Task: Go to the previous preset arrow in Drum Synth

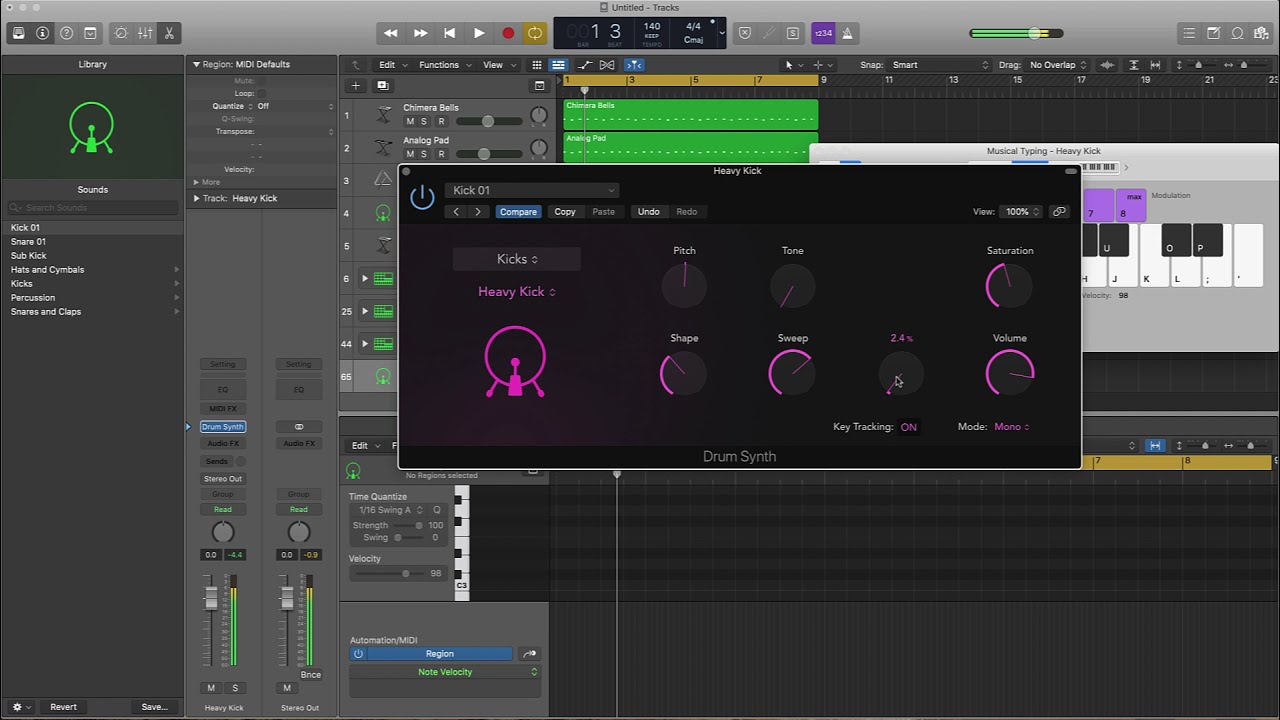Action: (x=456, y=212)
